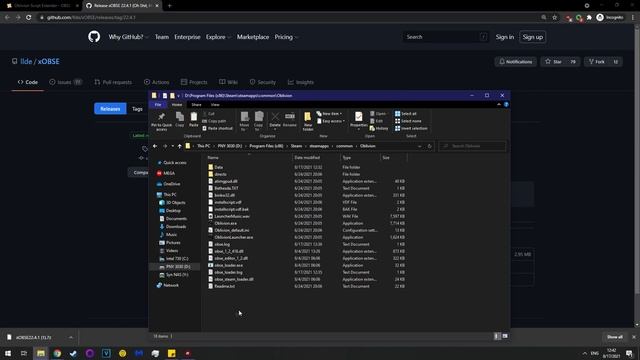This screenshot has width=640, height=360.
Task: Bookmark this page with the star icon
Action: click(554, 18)
